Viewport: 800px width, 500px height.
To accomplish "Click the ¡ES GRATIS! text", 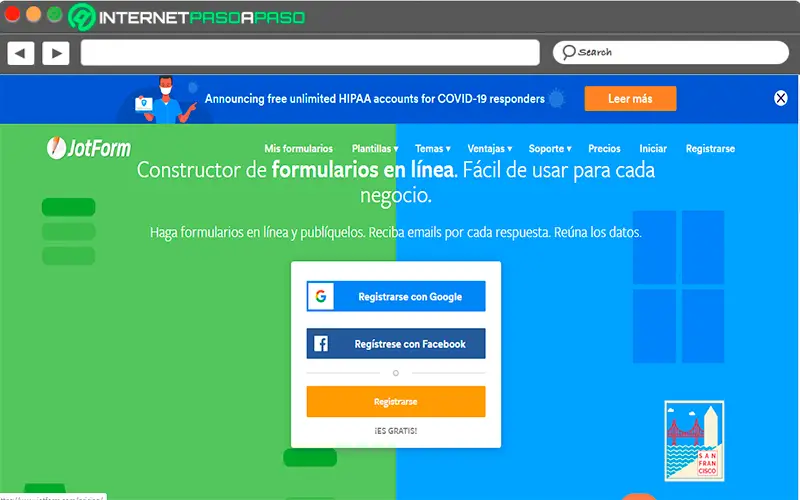I will 396,431.
